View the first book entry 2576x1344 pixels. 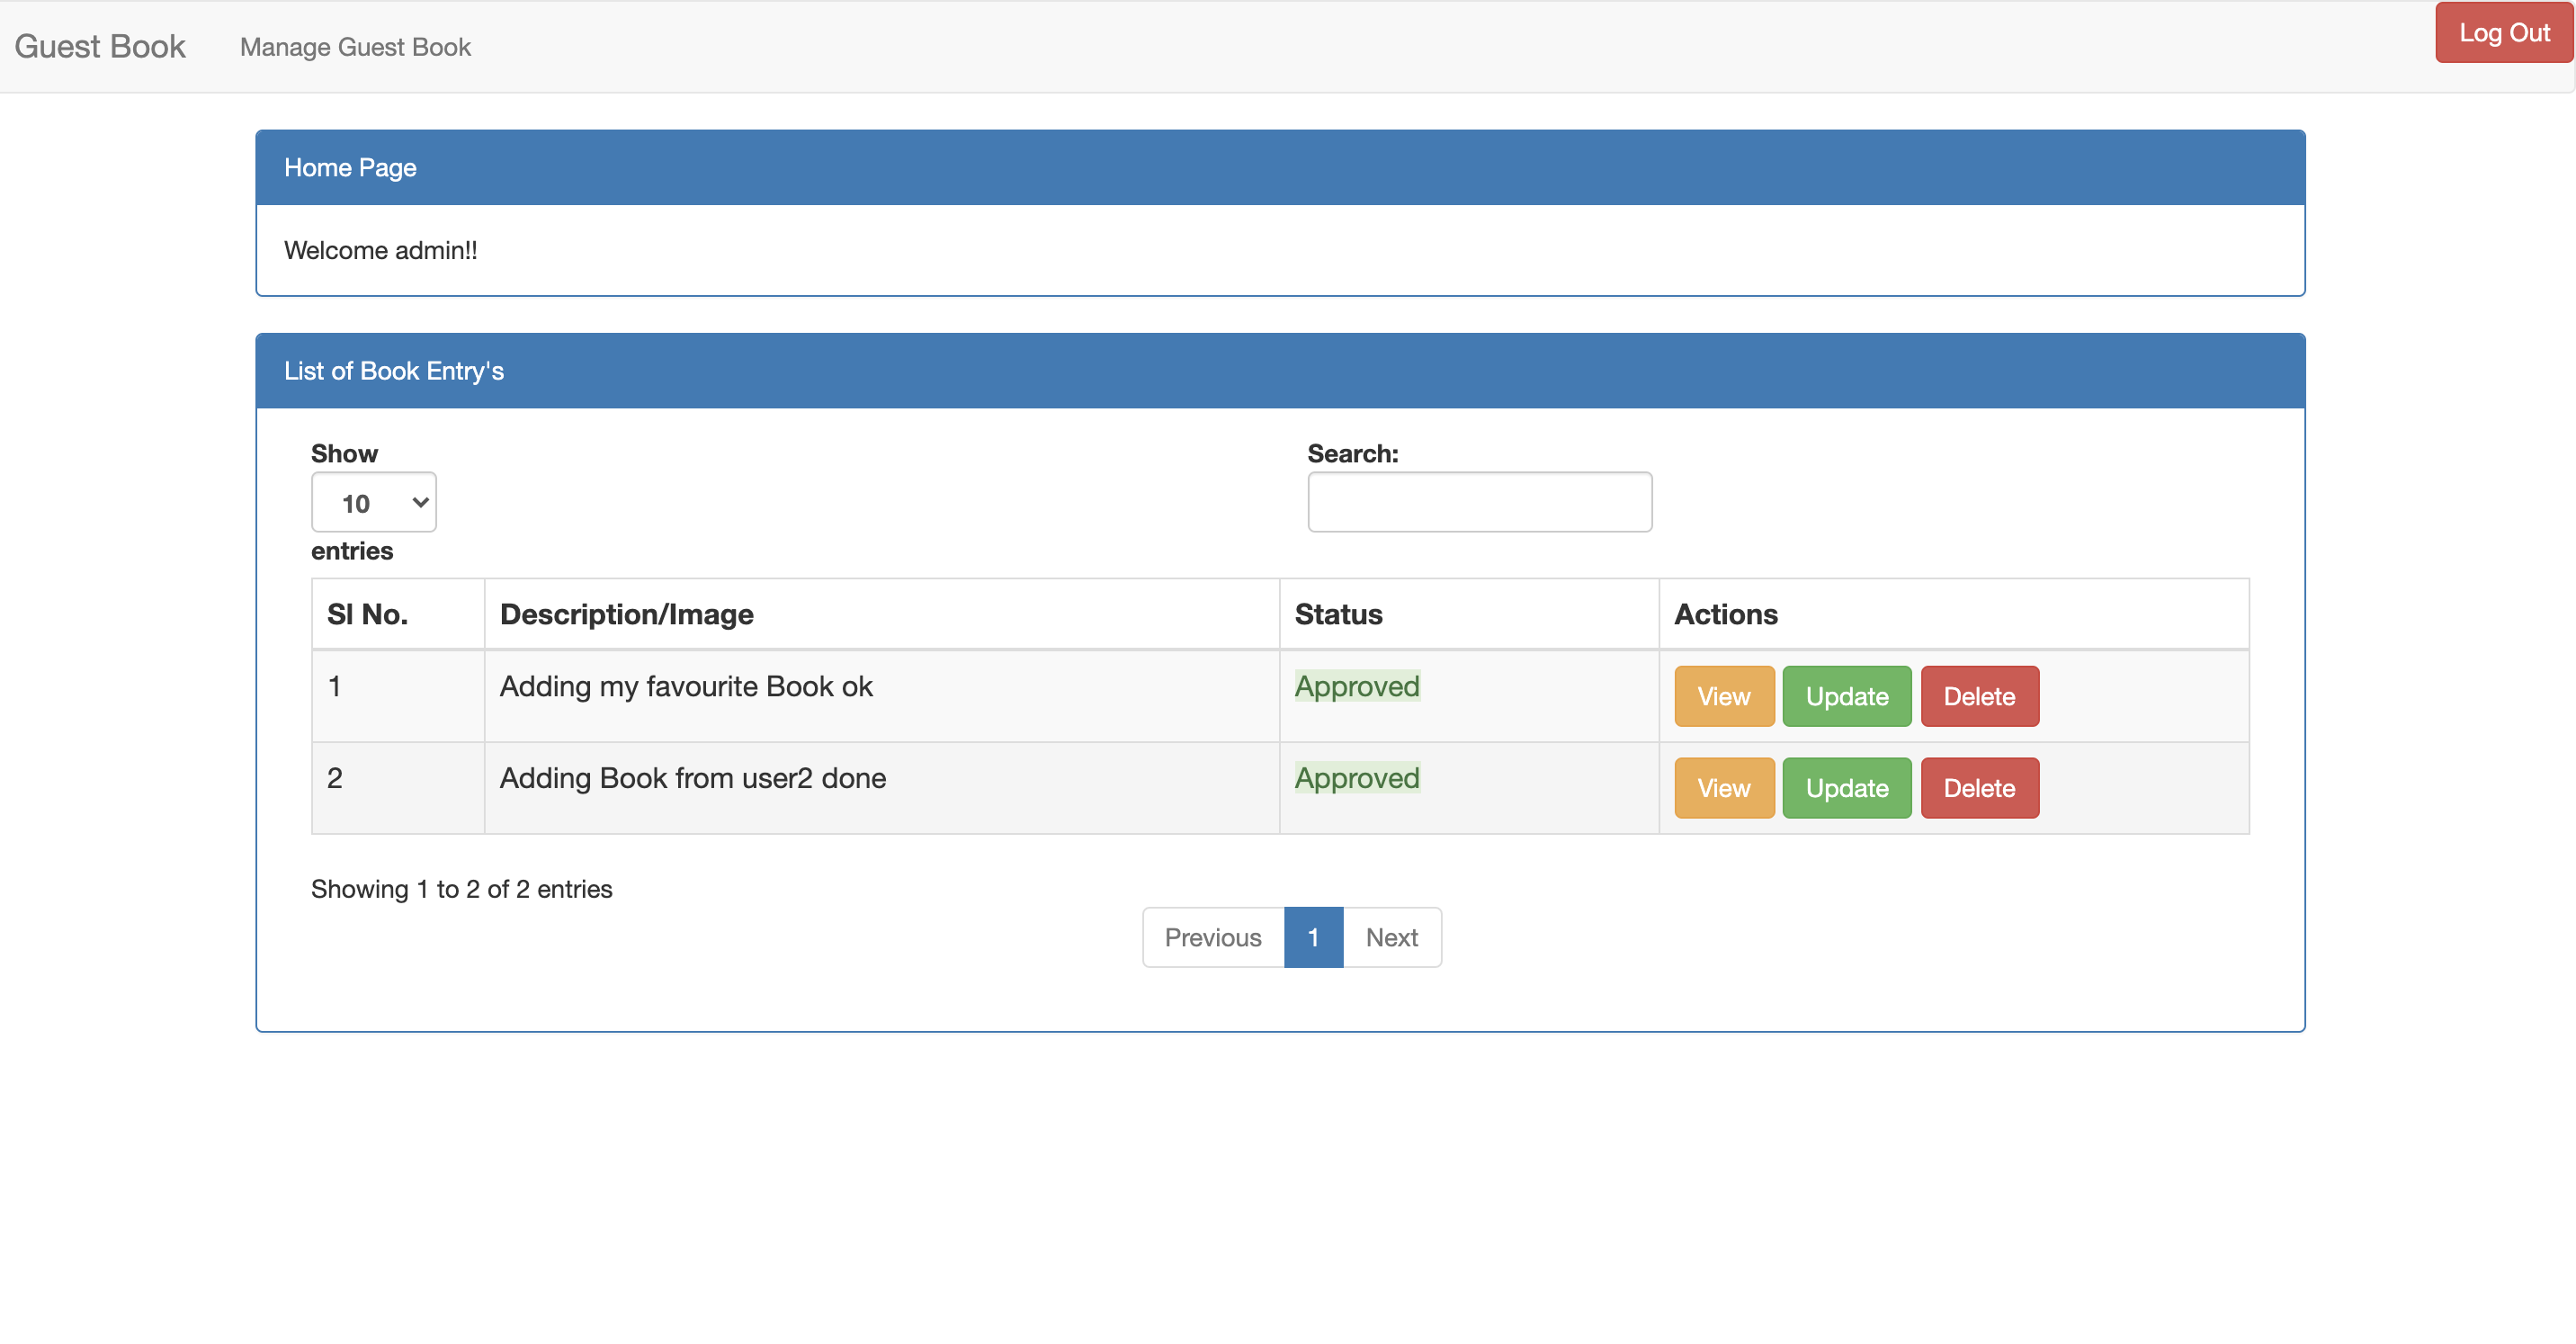tap(1723, 697)
